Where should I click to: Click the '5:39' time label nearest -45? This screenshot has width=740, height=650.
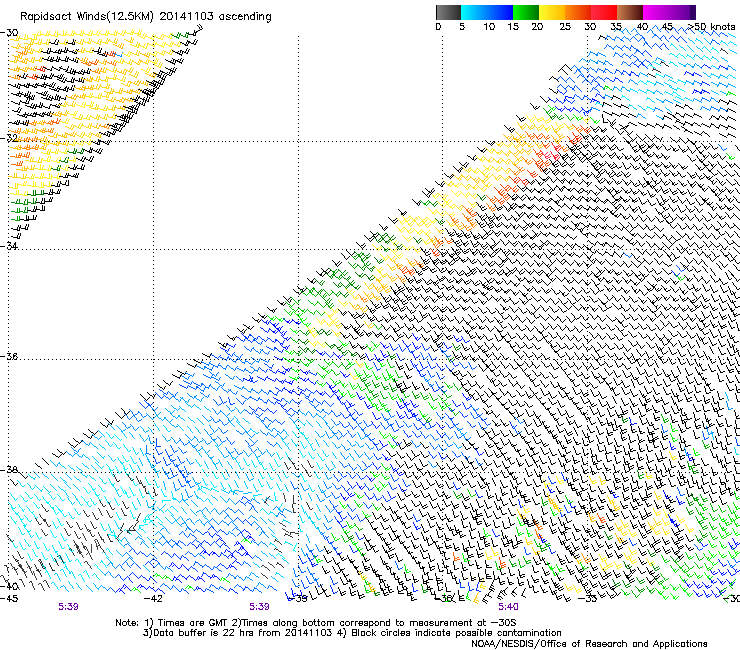[x=68, y=607]
